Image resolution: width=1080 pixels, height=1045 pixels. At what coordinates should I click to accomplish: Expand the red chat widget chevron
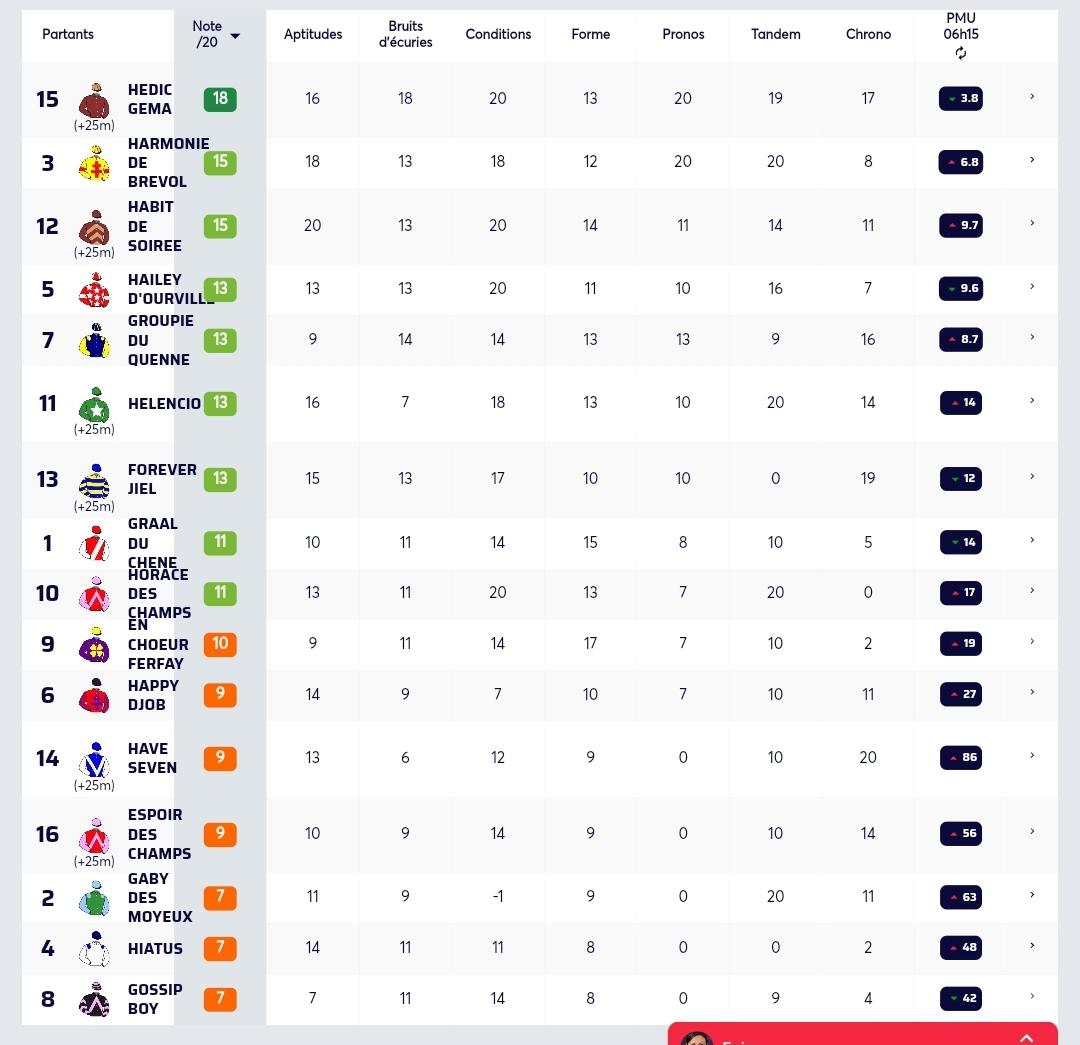[1026, 1038]
